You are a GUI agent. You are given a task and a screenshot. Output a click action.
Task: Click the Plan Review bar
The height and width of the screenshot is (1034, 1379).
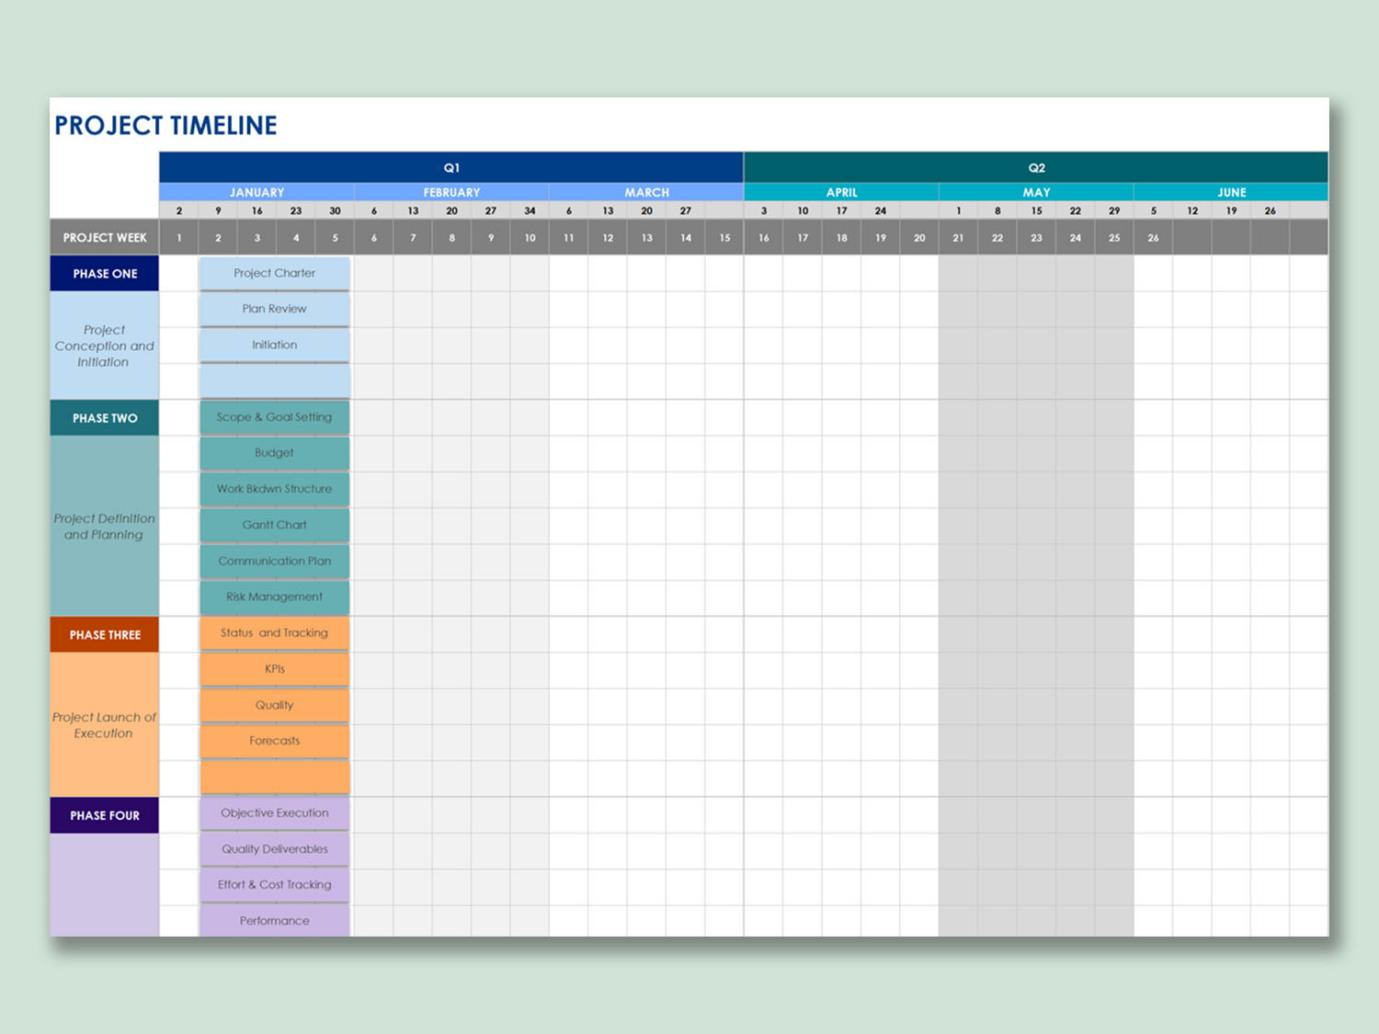[275, 308]
